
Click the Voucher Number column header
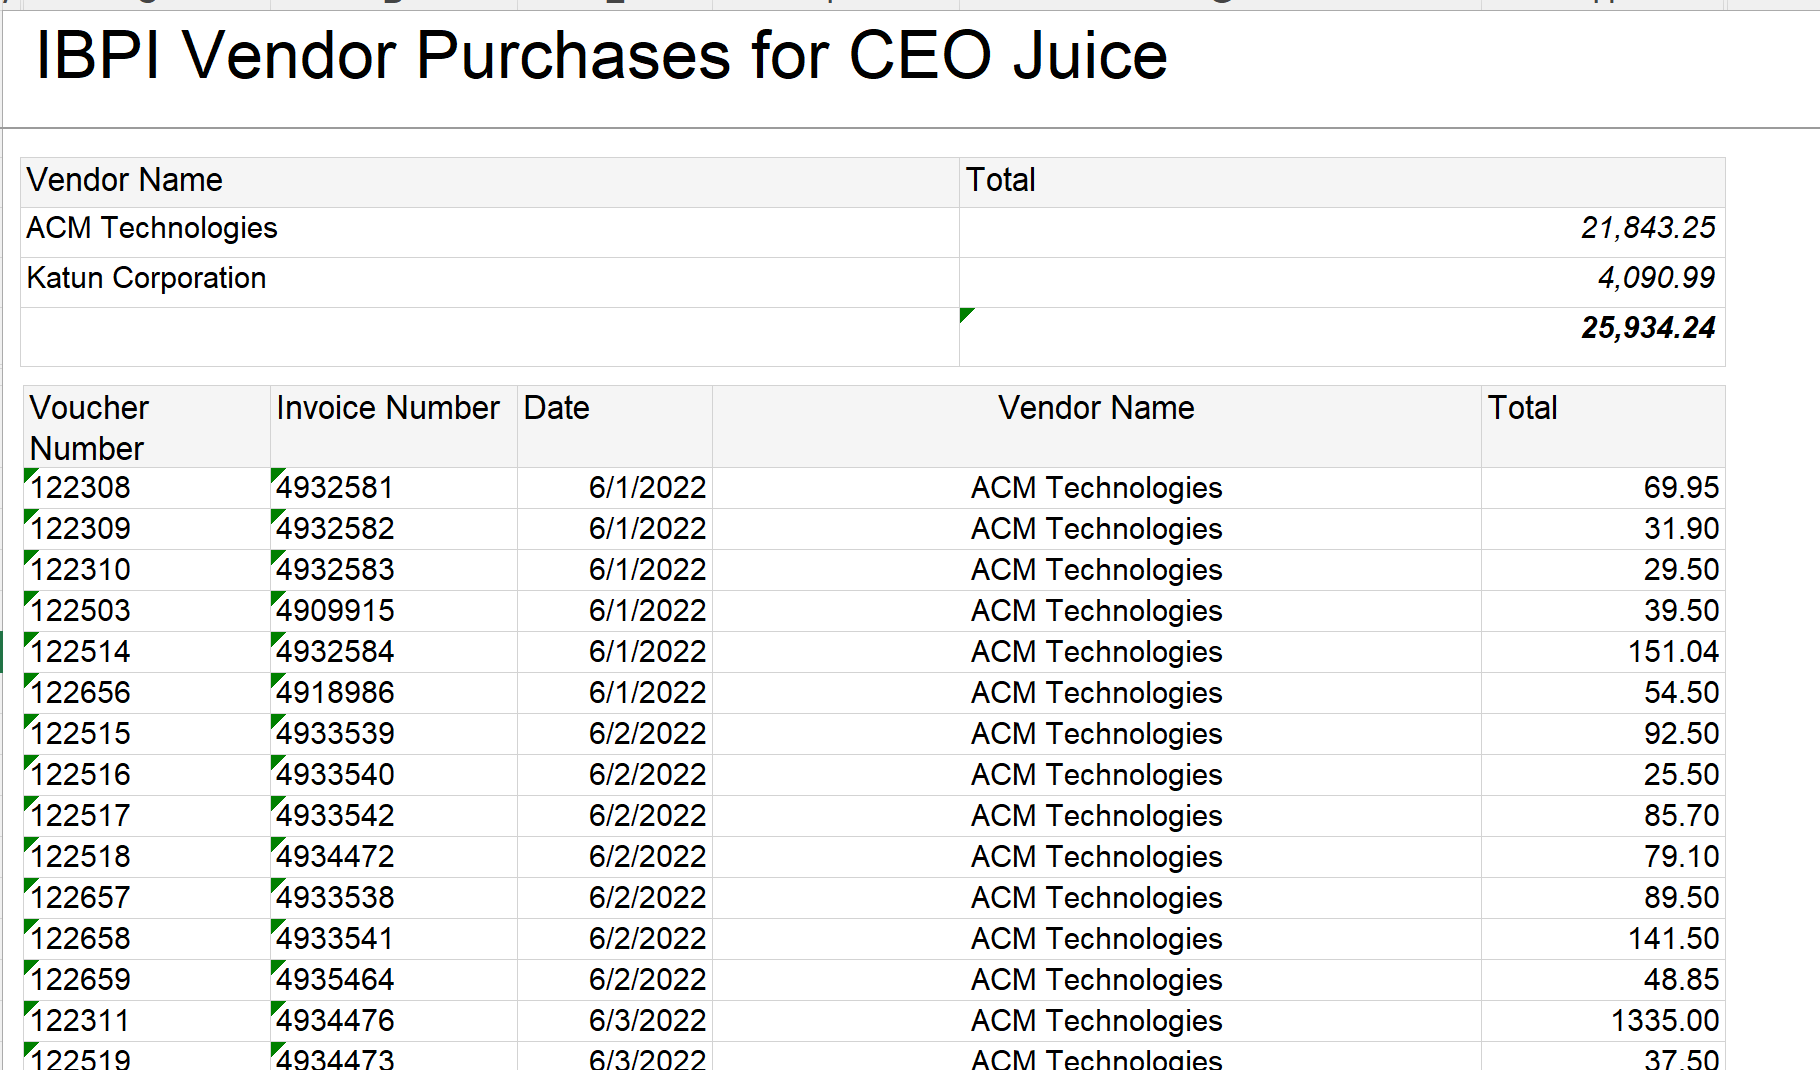(x=146, y=427)
